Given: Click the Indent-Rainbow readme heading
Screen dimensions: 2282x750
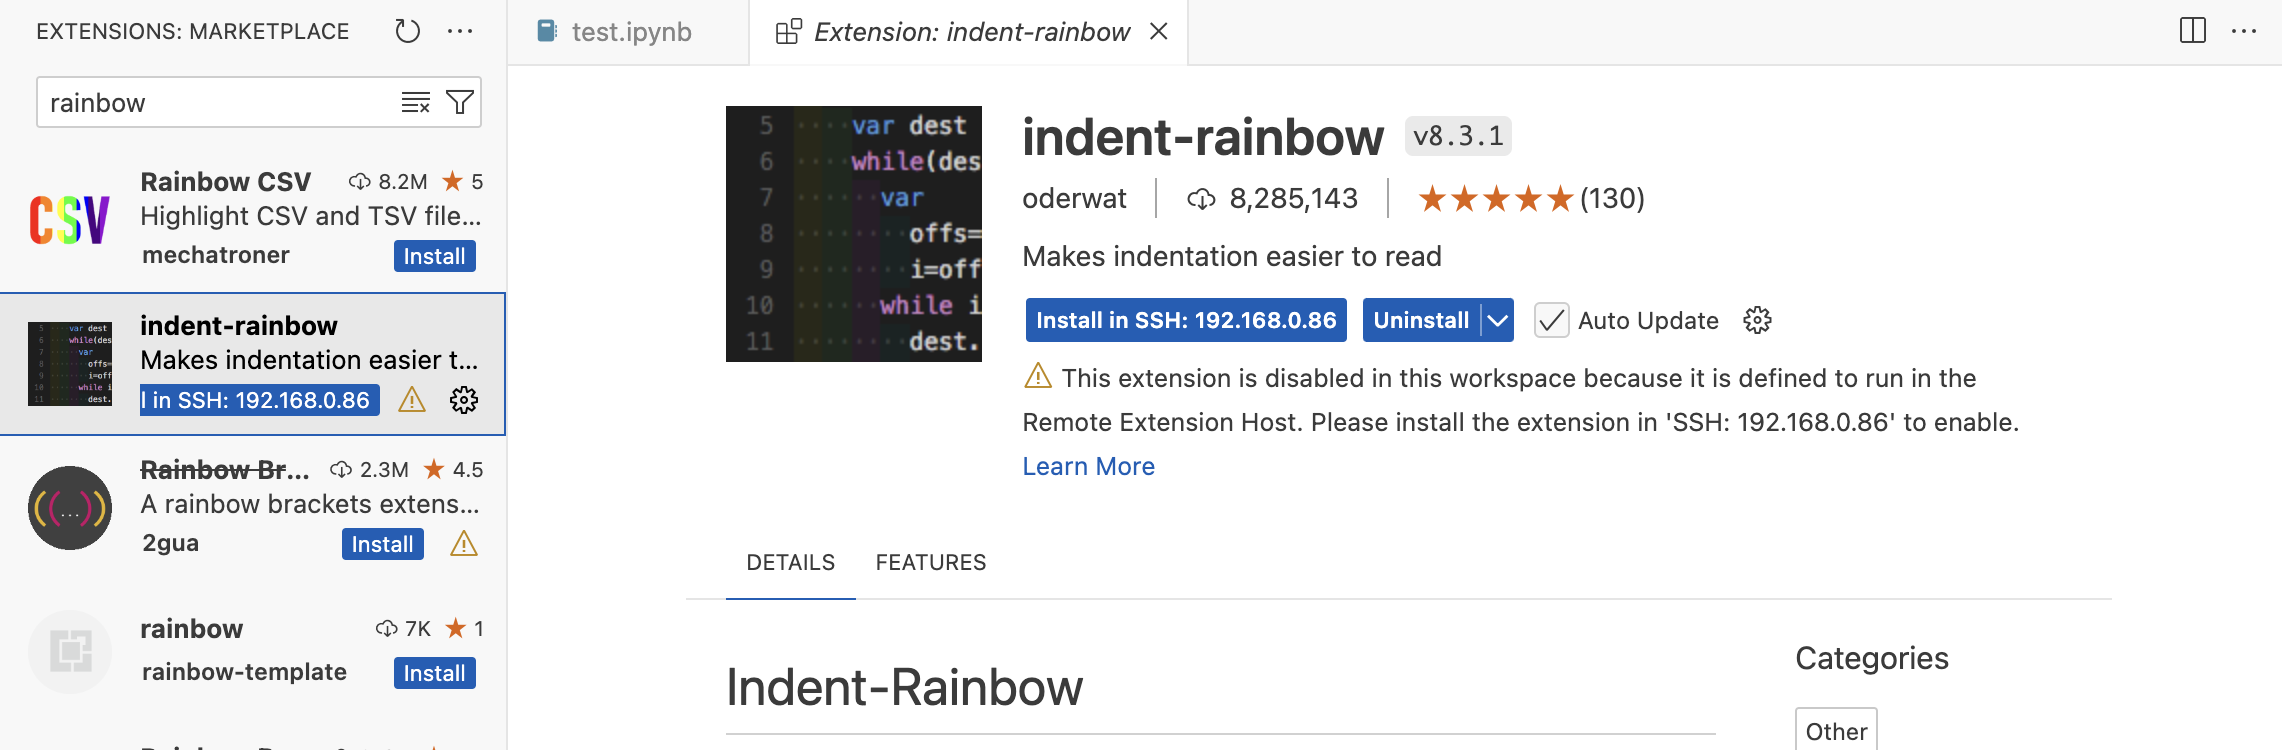Looking at the screenshot, I should [904, 688].
